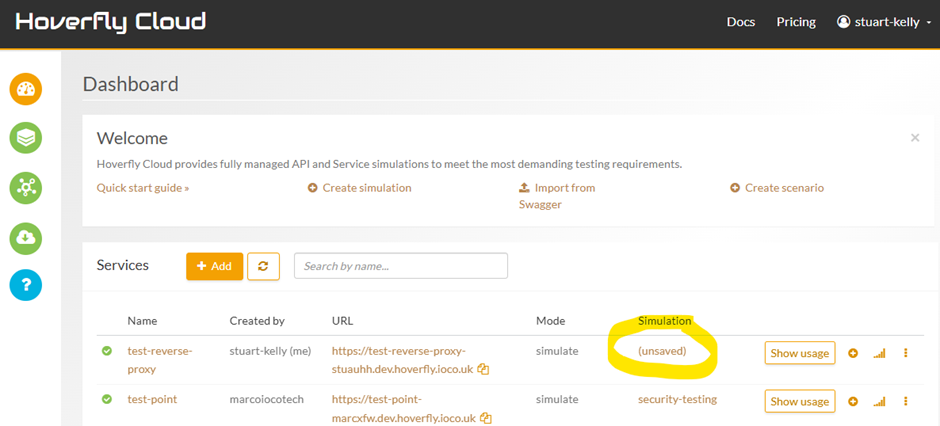Image resolution: width=940 pixels, height=426 pixels.
Task: Open the Quick start guide link
Action: (x=143, y=188)
